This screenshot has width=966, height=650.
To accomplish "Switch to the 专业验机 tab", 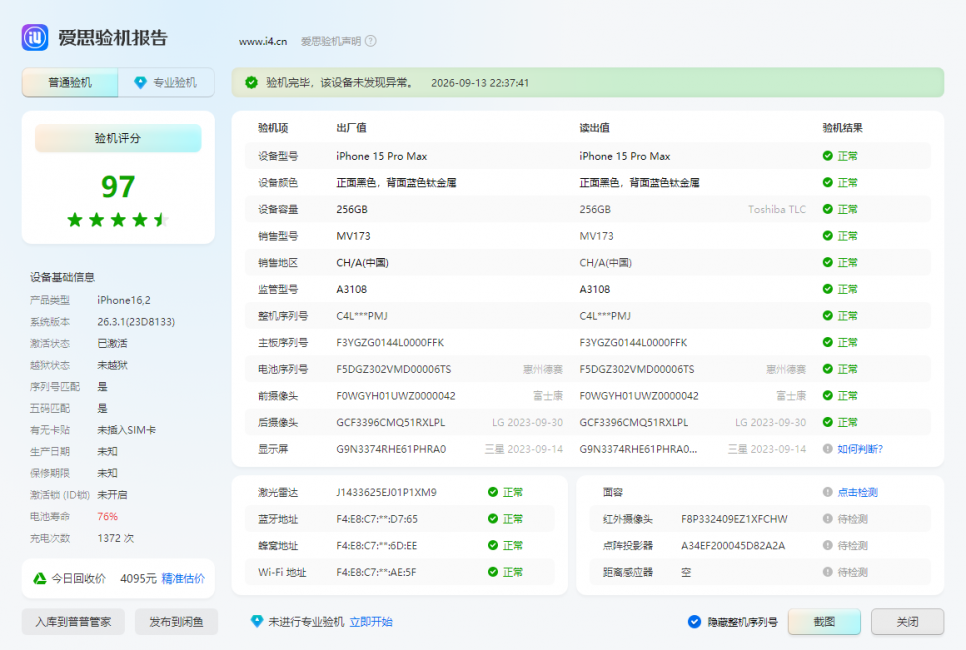I will click(x=166, y=83).
